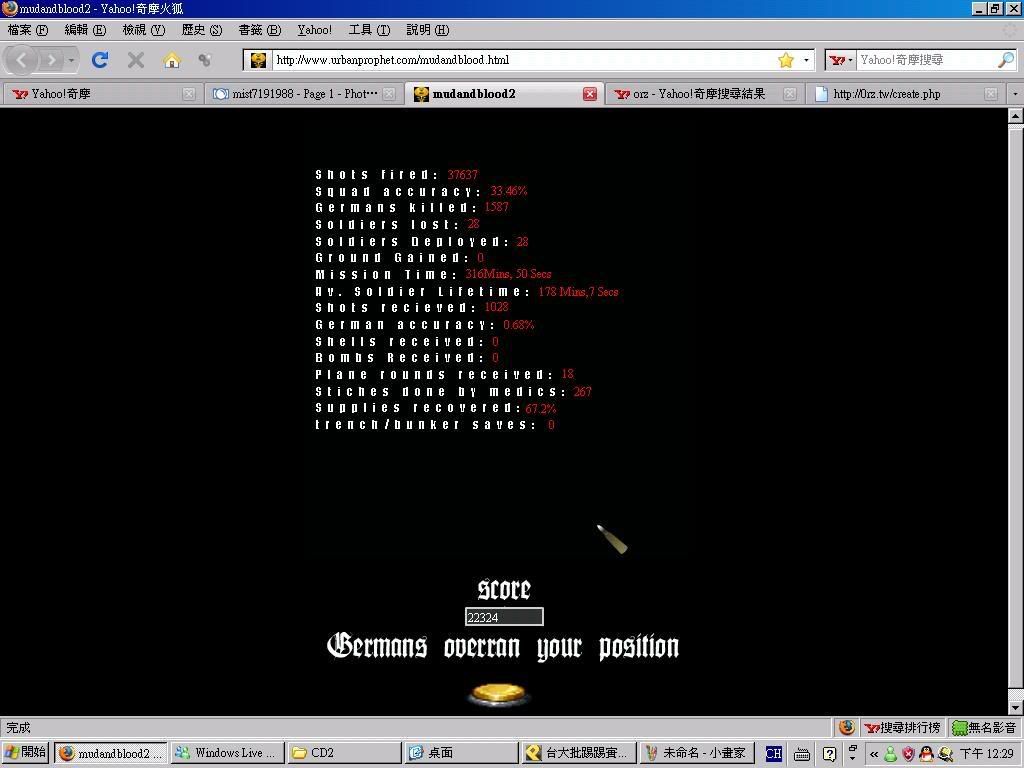Close the mudandblood2 tab
This screenshot has height=768, width=1024.
pyautogui.click(x=590, y=94)
